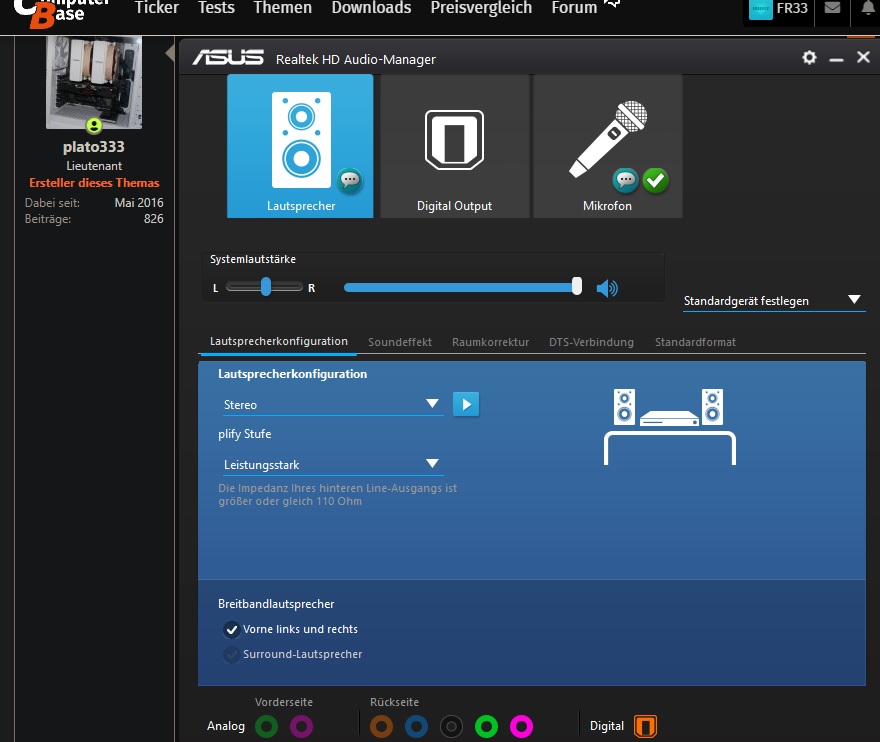
Task: Switch to the Lautsprecherkonfiguration tab
Action: (278, 341)
